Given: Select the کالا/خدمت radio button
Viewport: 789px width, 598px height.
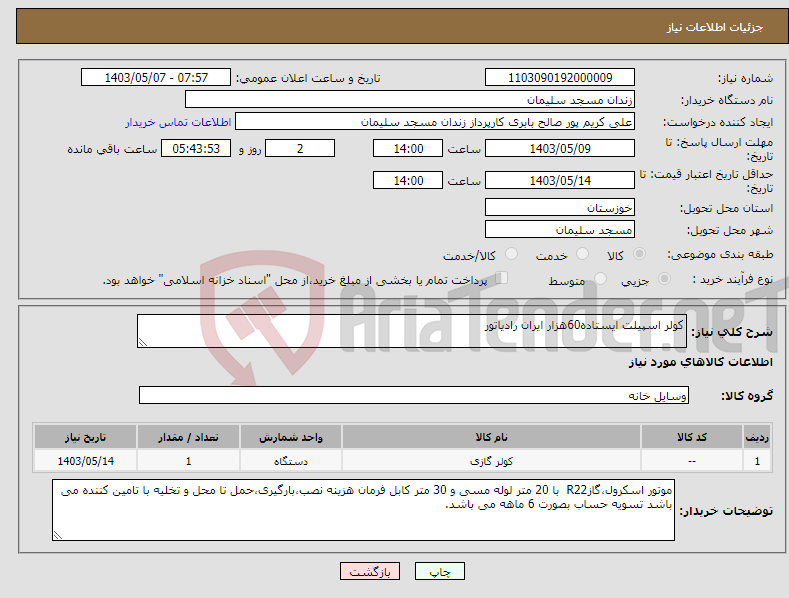Looking at the screenshot, I should 511,254.
